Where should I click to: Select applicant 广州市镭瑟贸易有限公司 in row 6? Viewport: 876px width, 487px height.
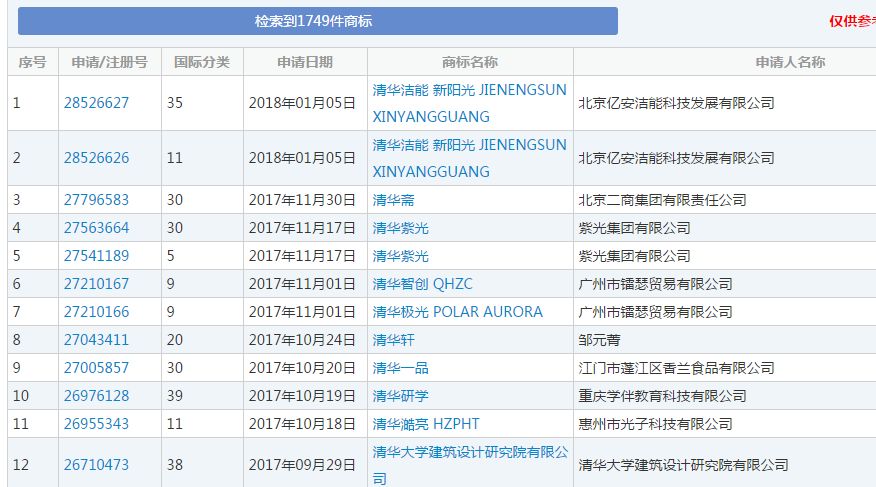click(655, 283)
